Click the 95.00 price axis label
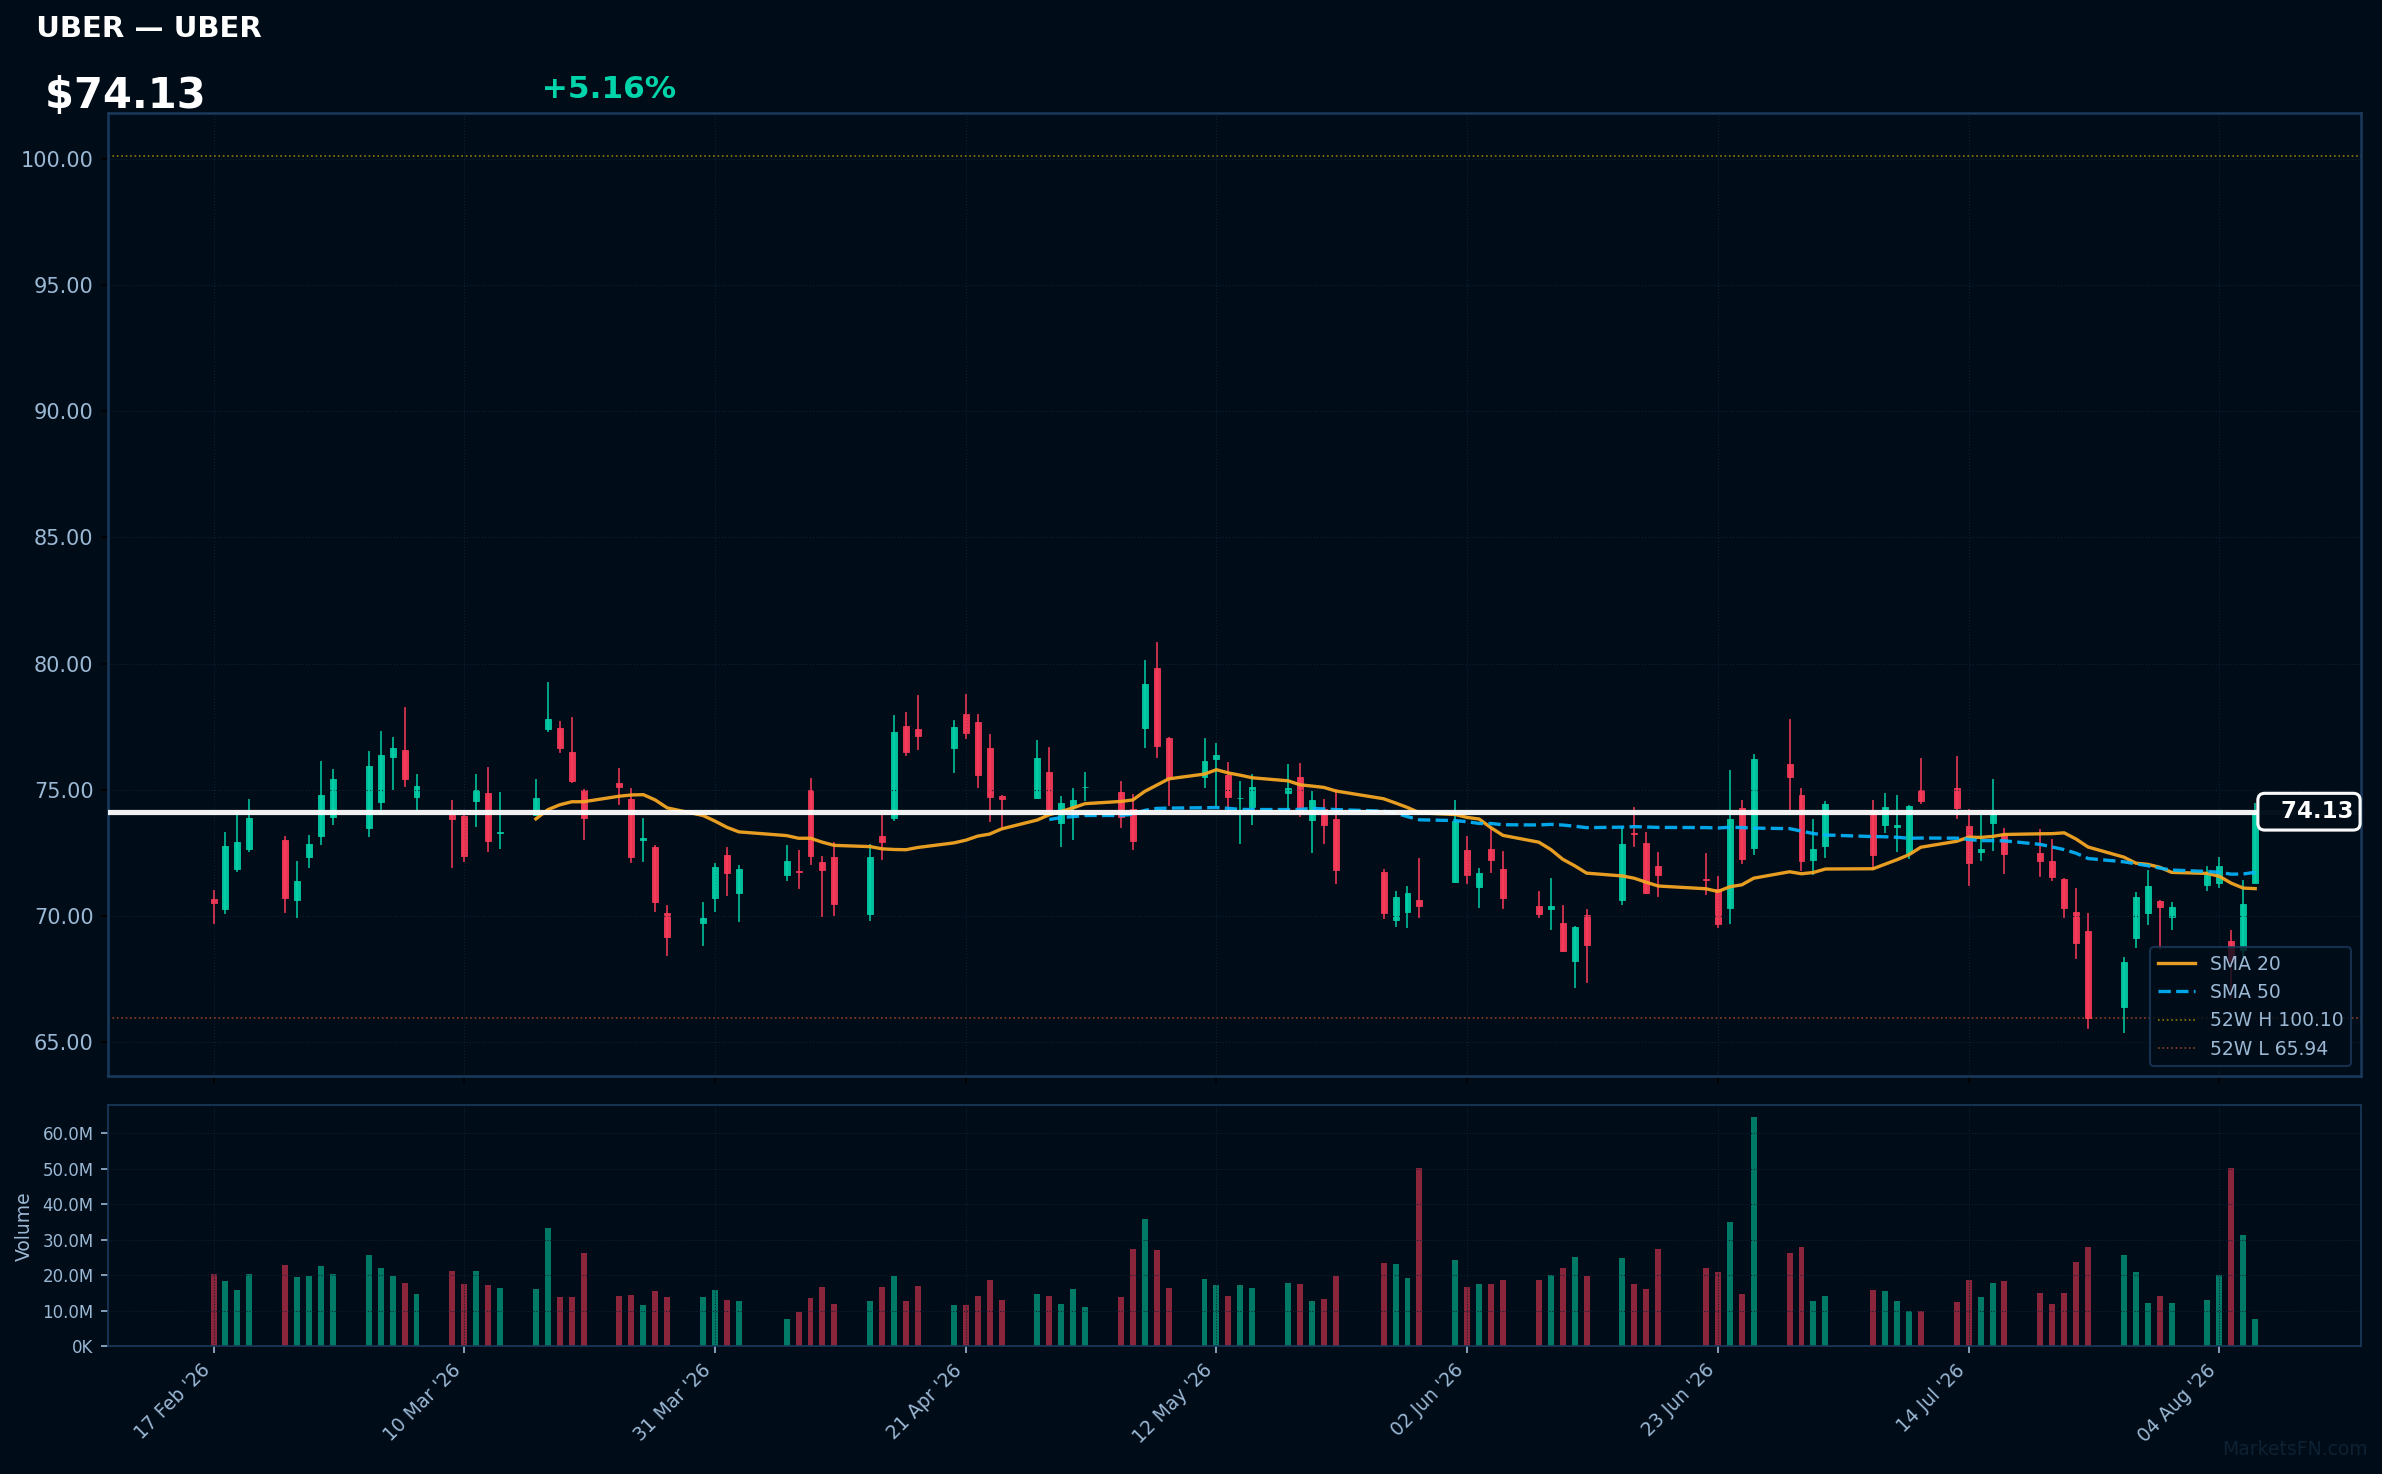This screenshot has height=1474, width=2382. (63, 286)
